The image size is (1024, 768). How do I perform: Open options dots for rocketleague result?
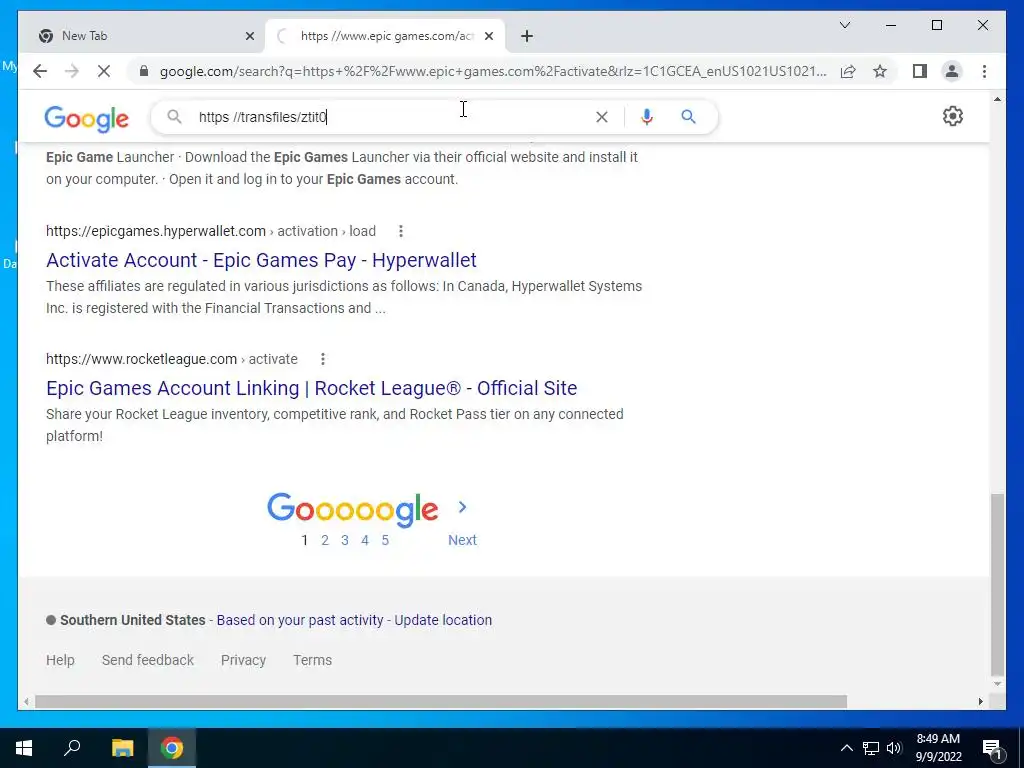pyautogui.click(x=323, y=359)
